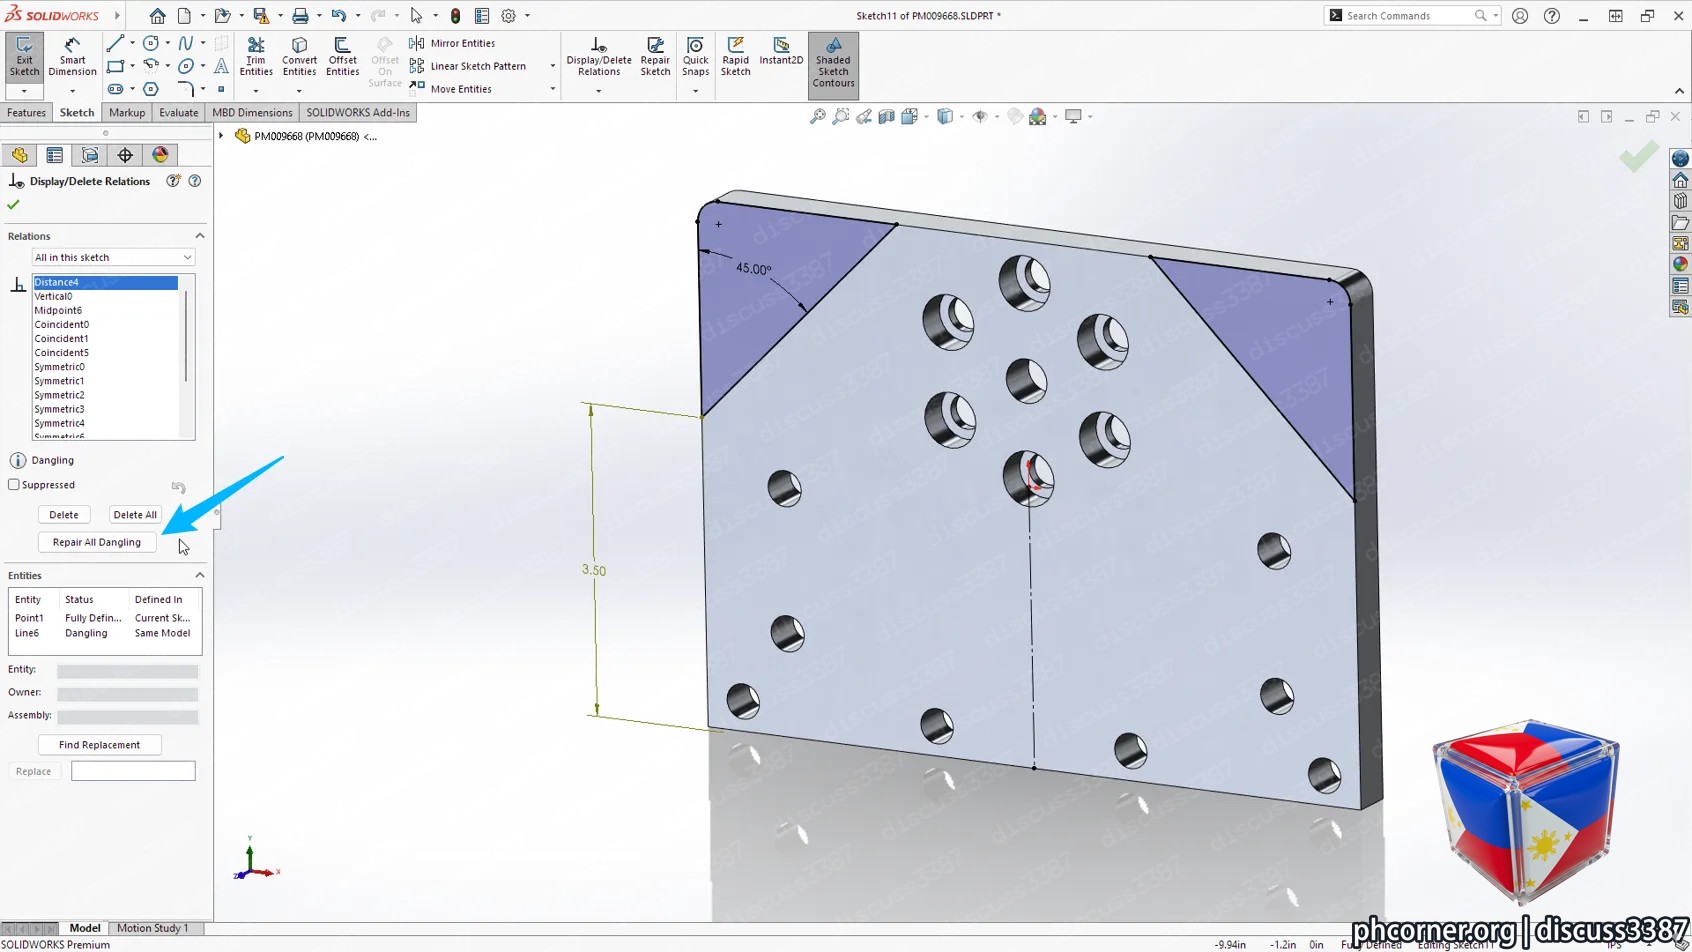Open the DimXpertManager tab icon

[x=125, y=155]
